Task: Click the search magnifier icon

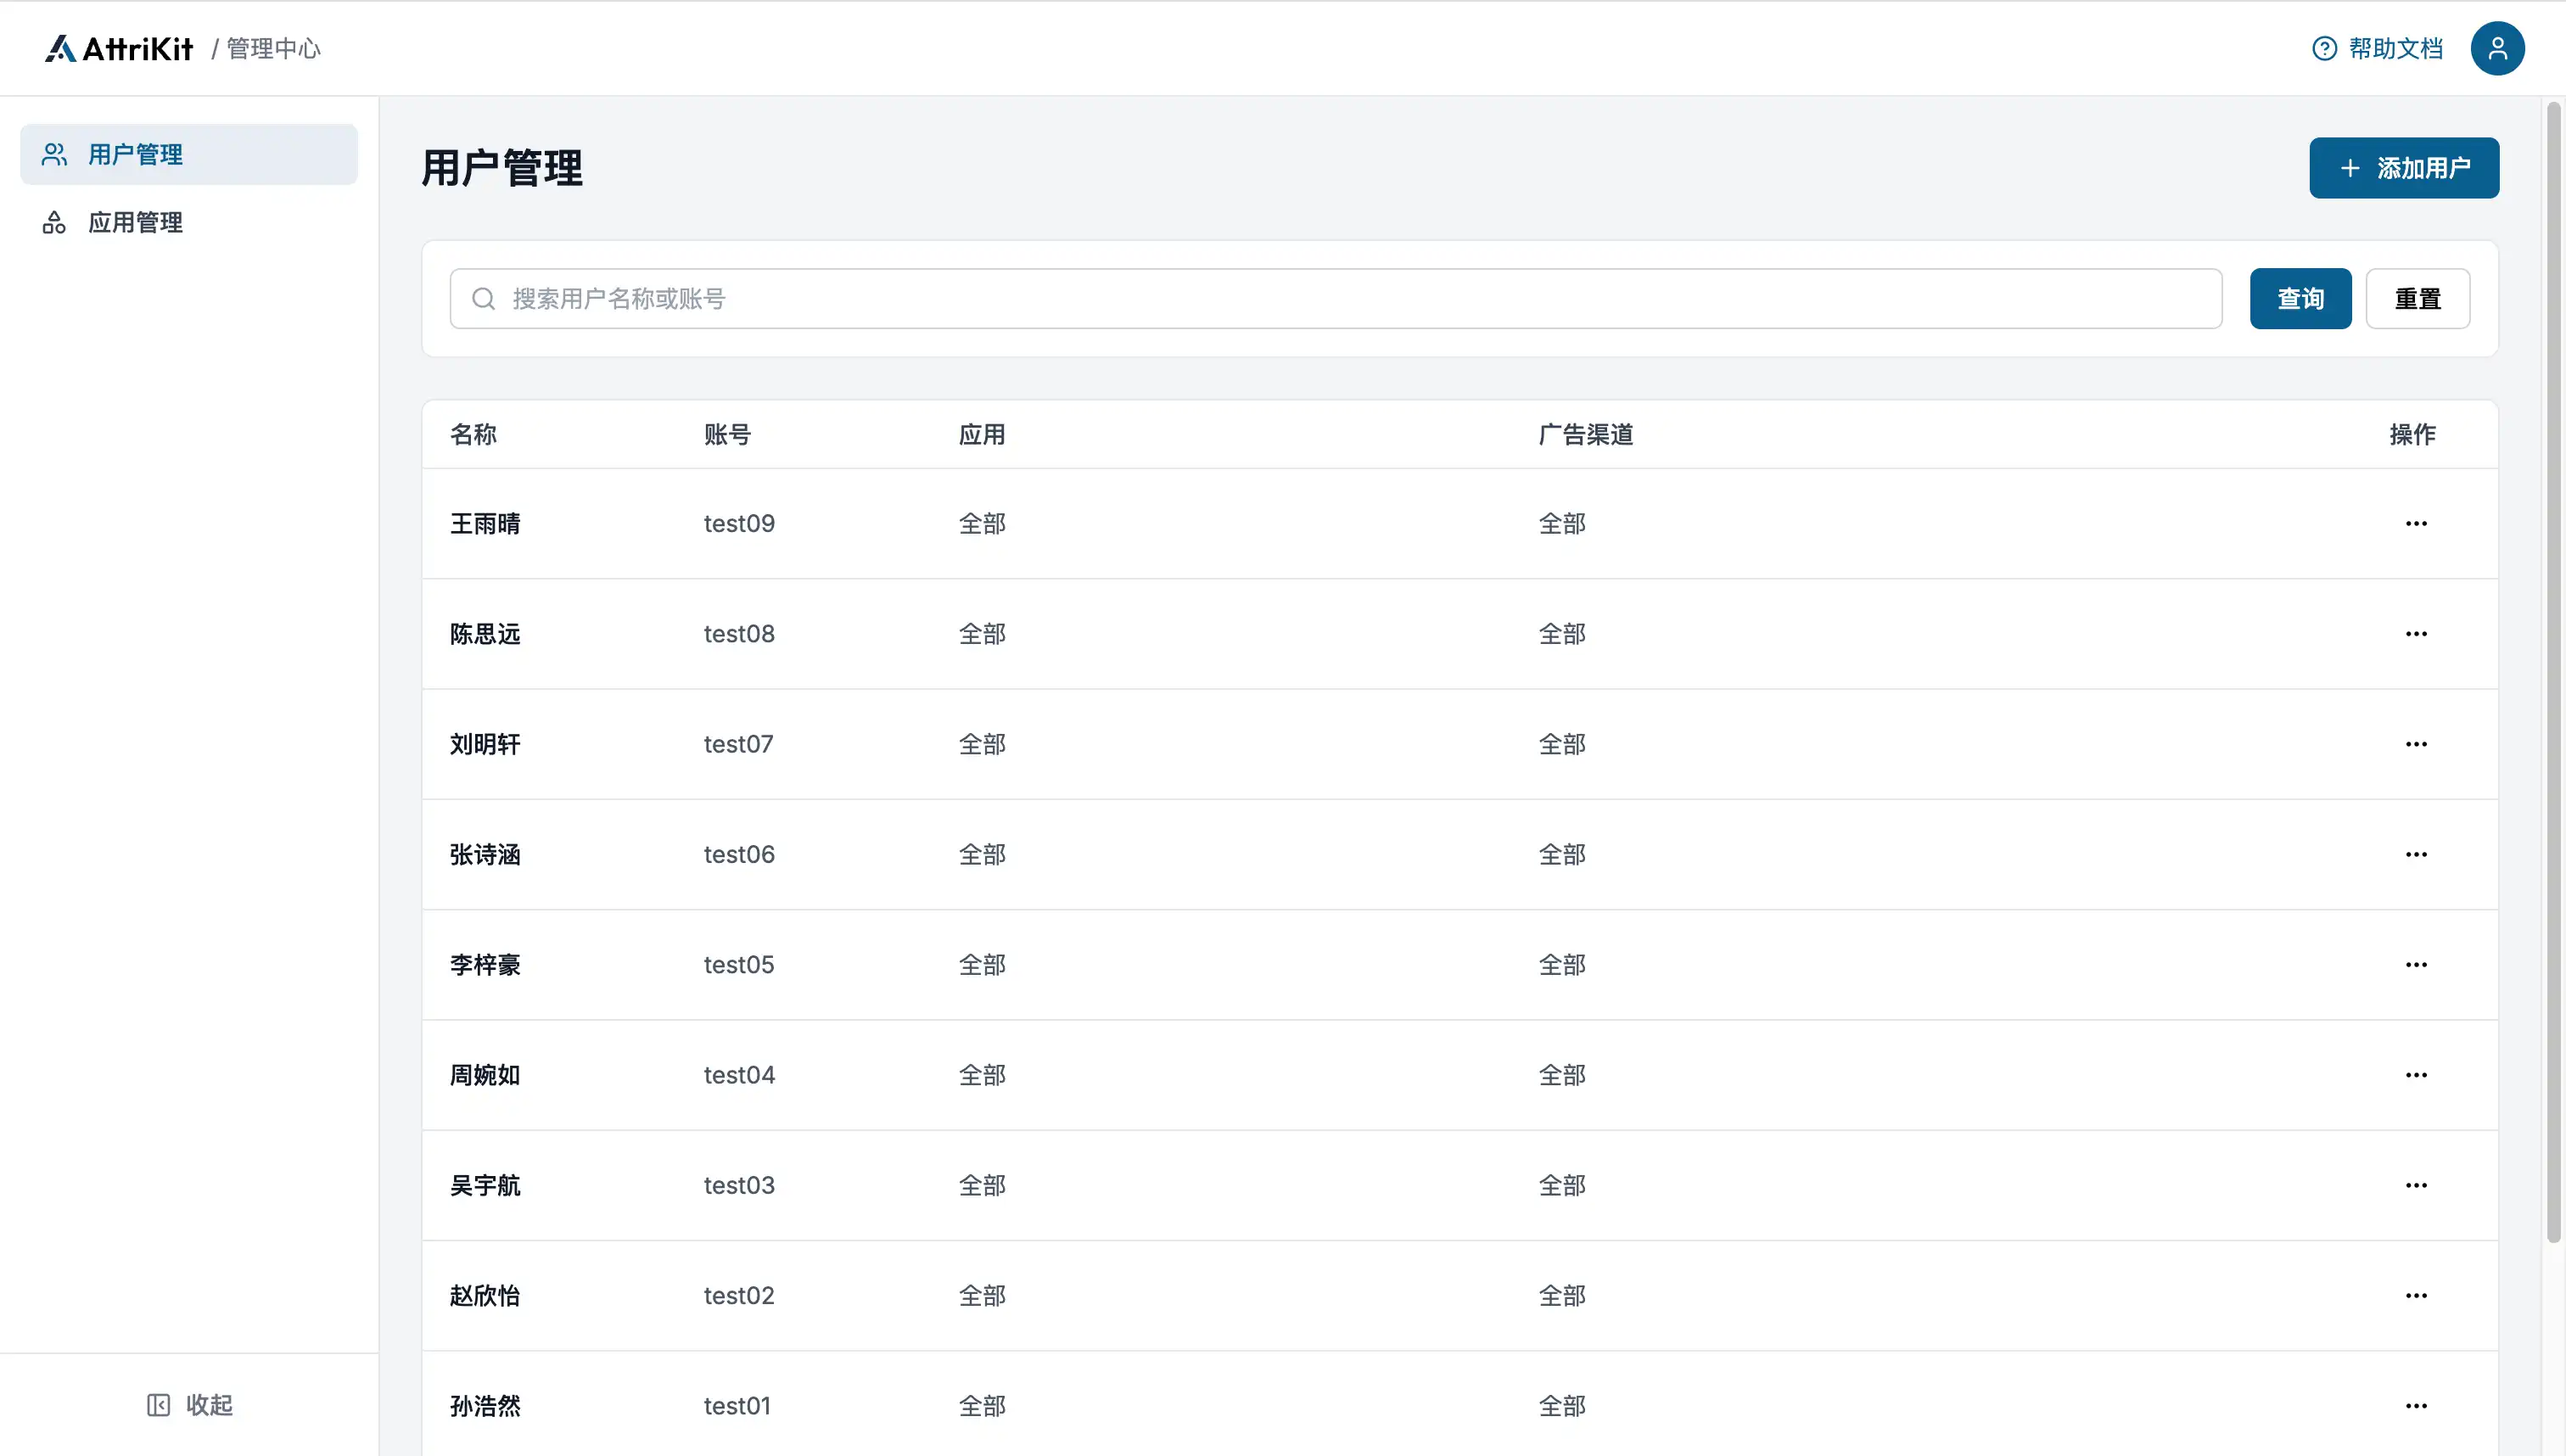Action: point(483,299)
